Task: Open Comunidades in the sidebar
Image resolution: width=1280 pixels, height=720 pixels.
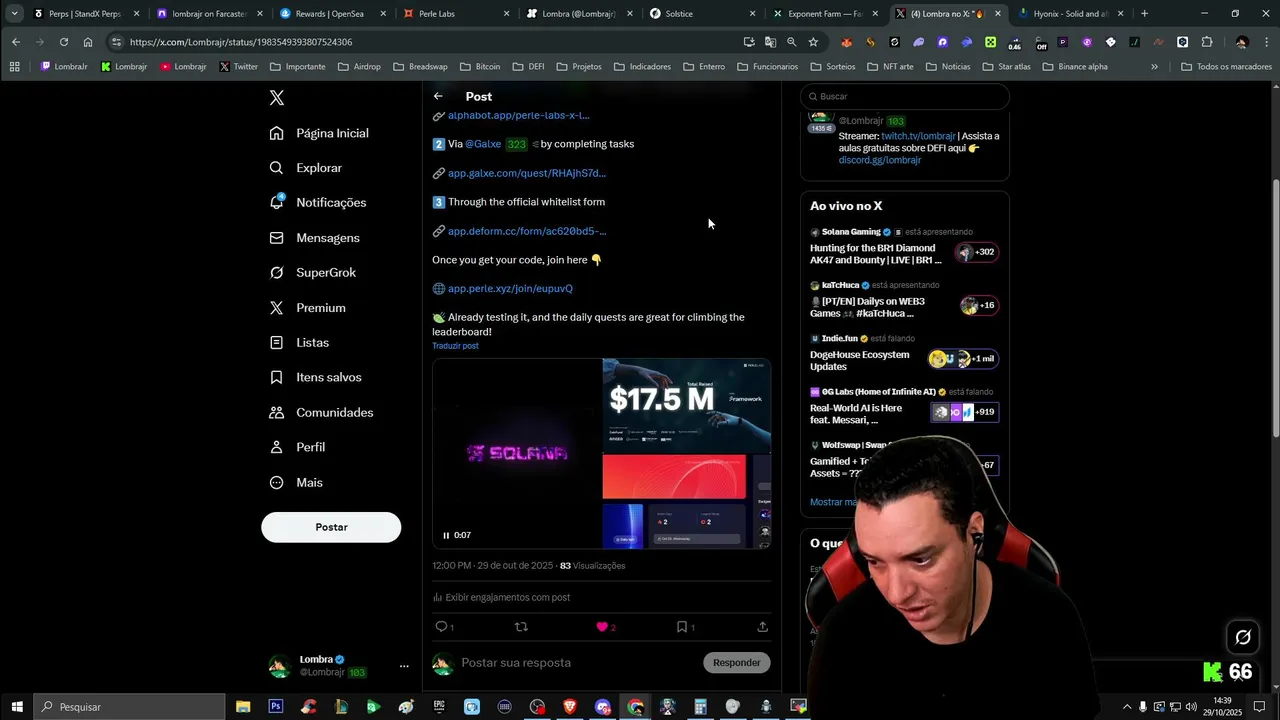Action: (321, 412)
